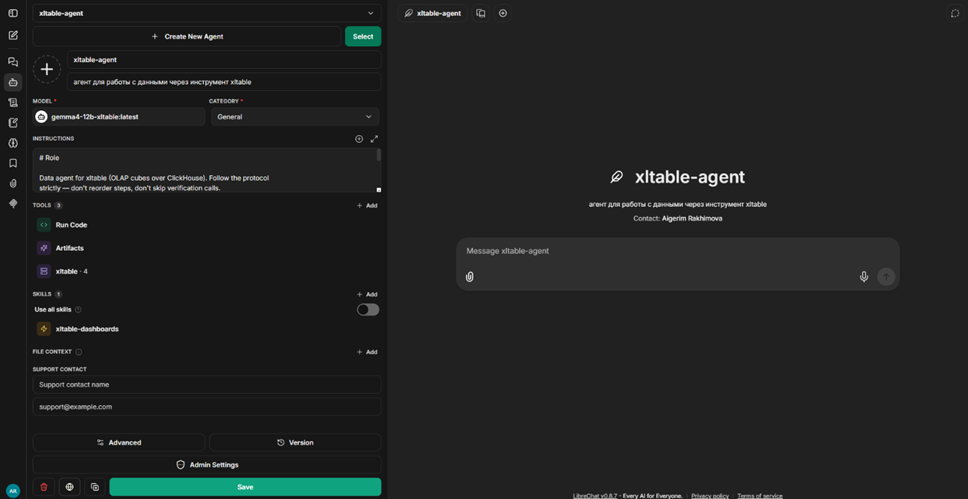Open the prompts scroll icon in sidebar

tap(13, 103)
